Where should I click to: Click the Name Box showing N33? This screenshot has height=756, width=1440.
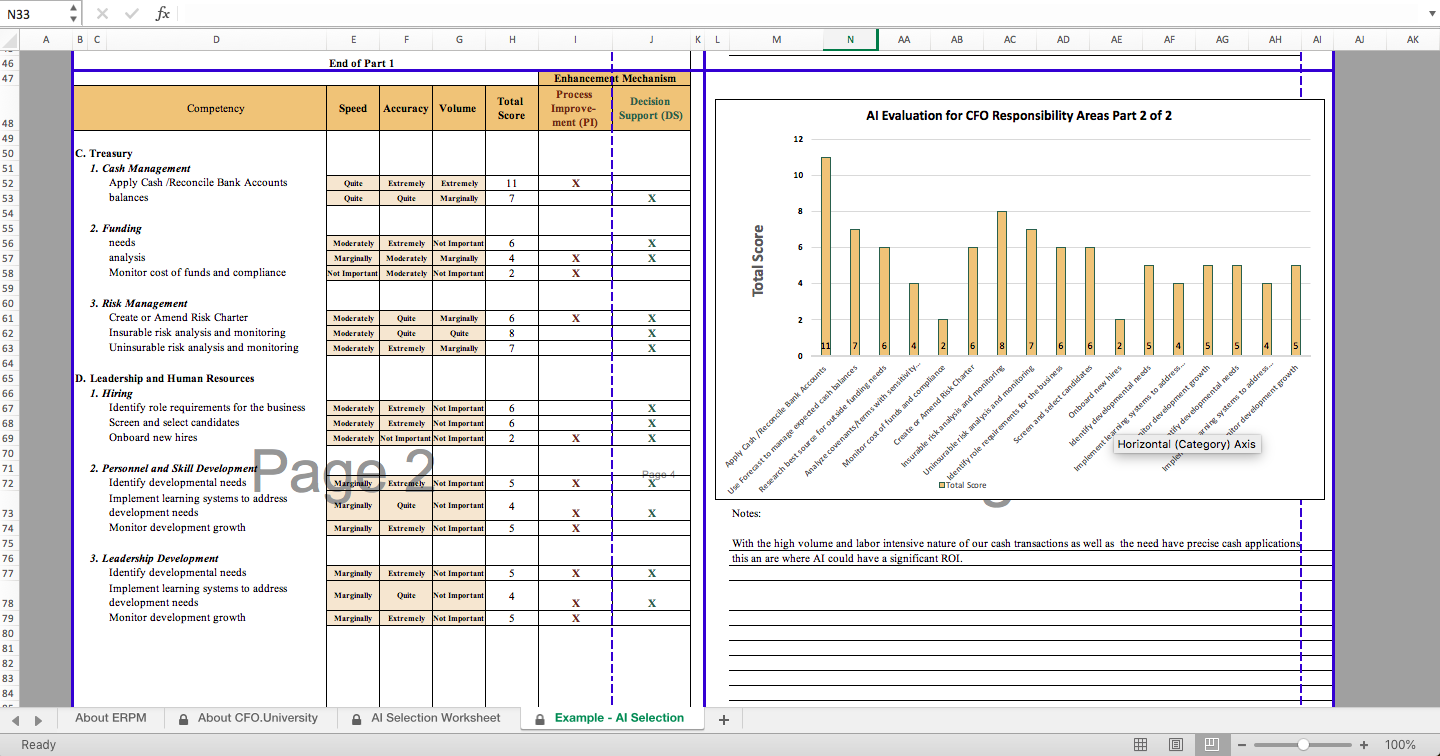coord(34,14)
